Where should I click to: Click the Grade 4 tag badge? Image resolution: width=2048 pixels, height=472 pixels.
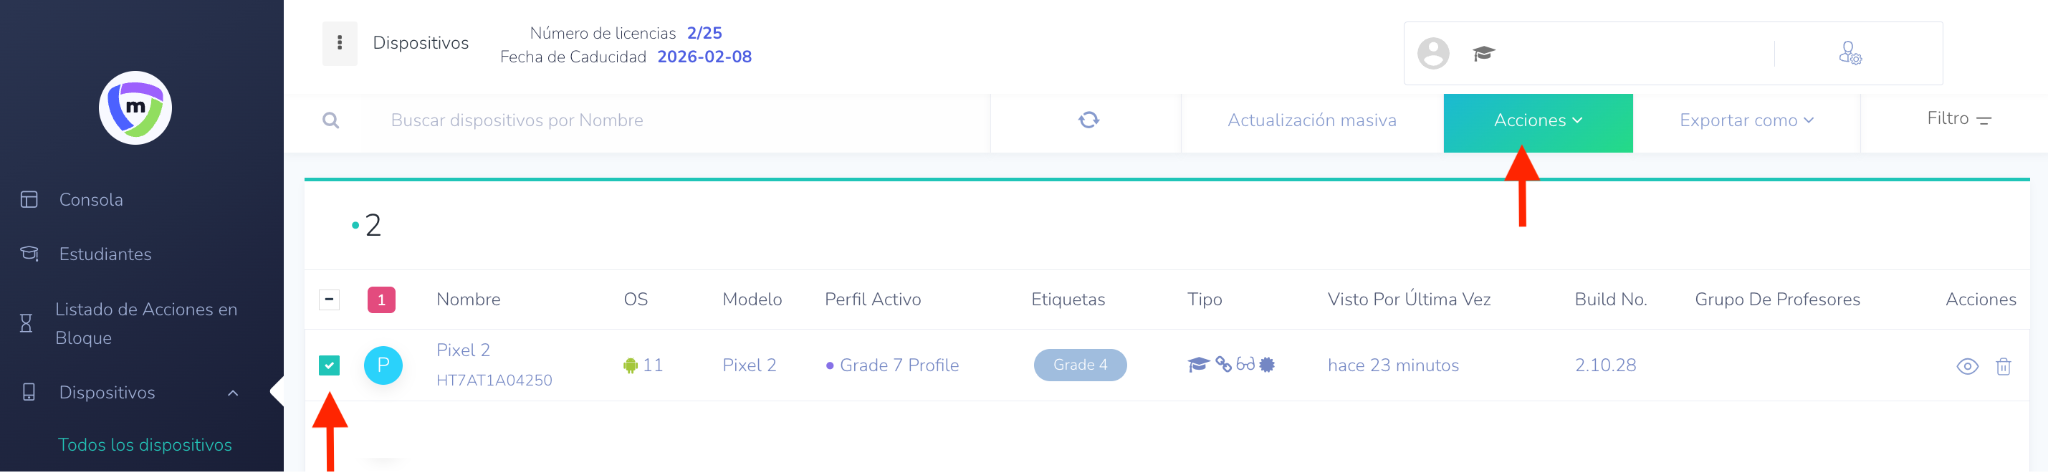click(x=1080, y=365)
